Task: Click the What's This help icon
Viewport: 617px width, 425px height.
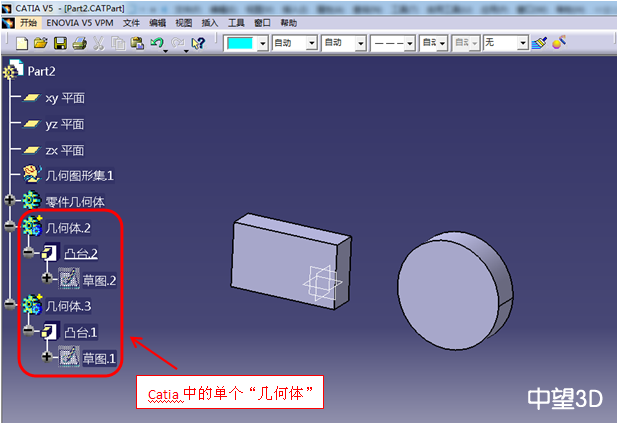Action: [x=198, y=43]
